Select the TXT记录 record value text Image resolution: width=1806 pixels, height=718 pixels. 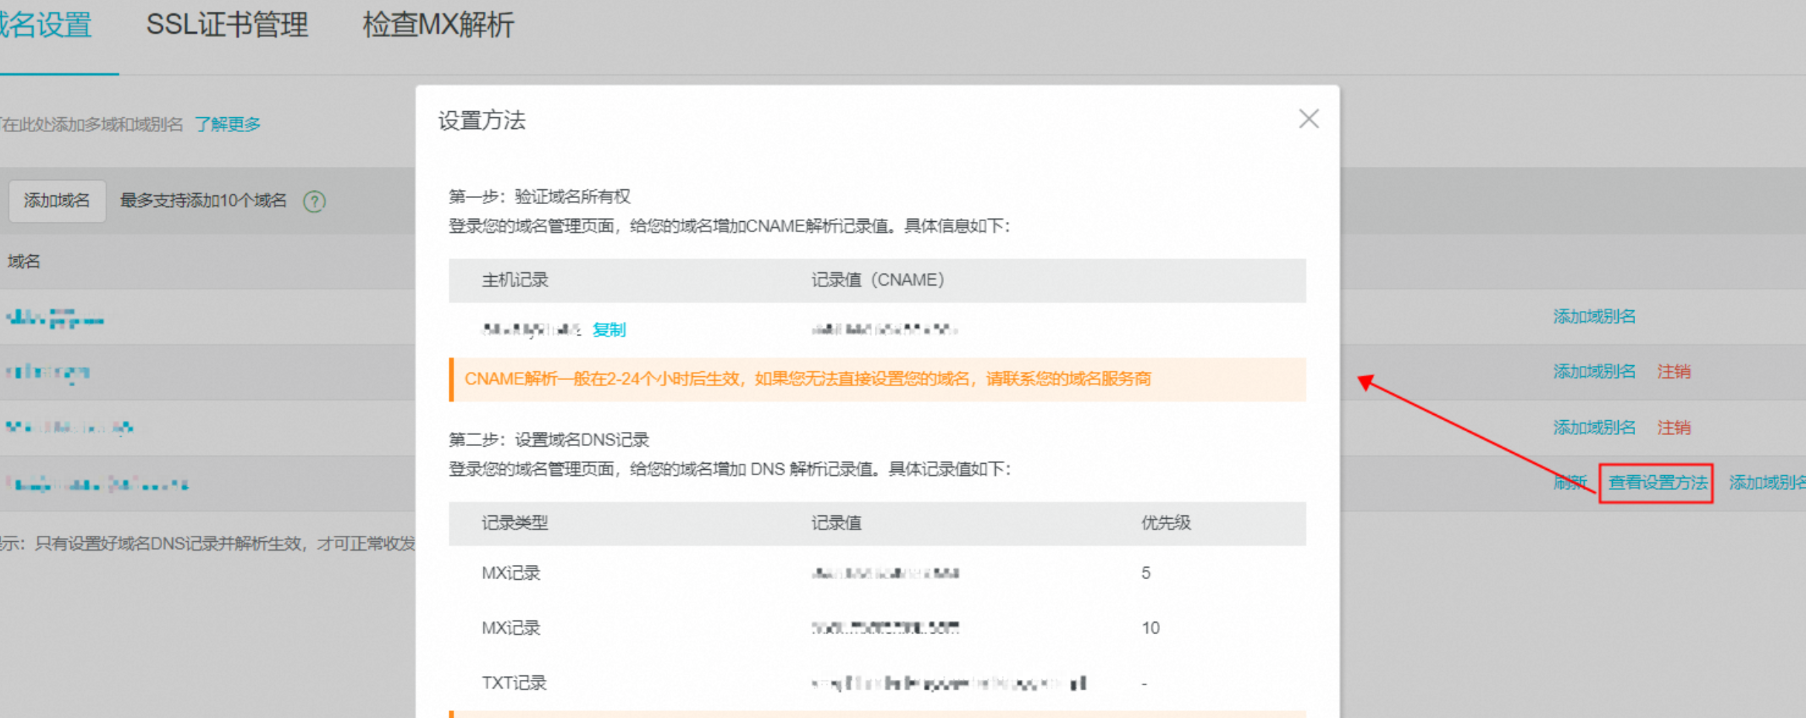tap(948, 684)
